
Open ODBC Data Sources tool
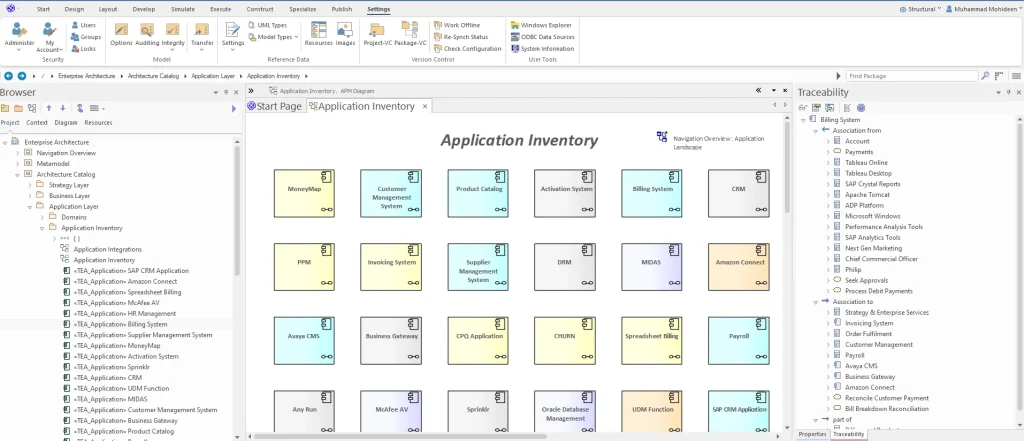(x=543, y=37)
